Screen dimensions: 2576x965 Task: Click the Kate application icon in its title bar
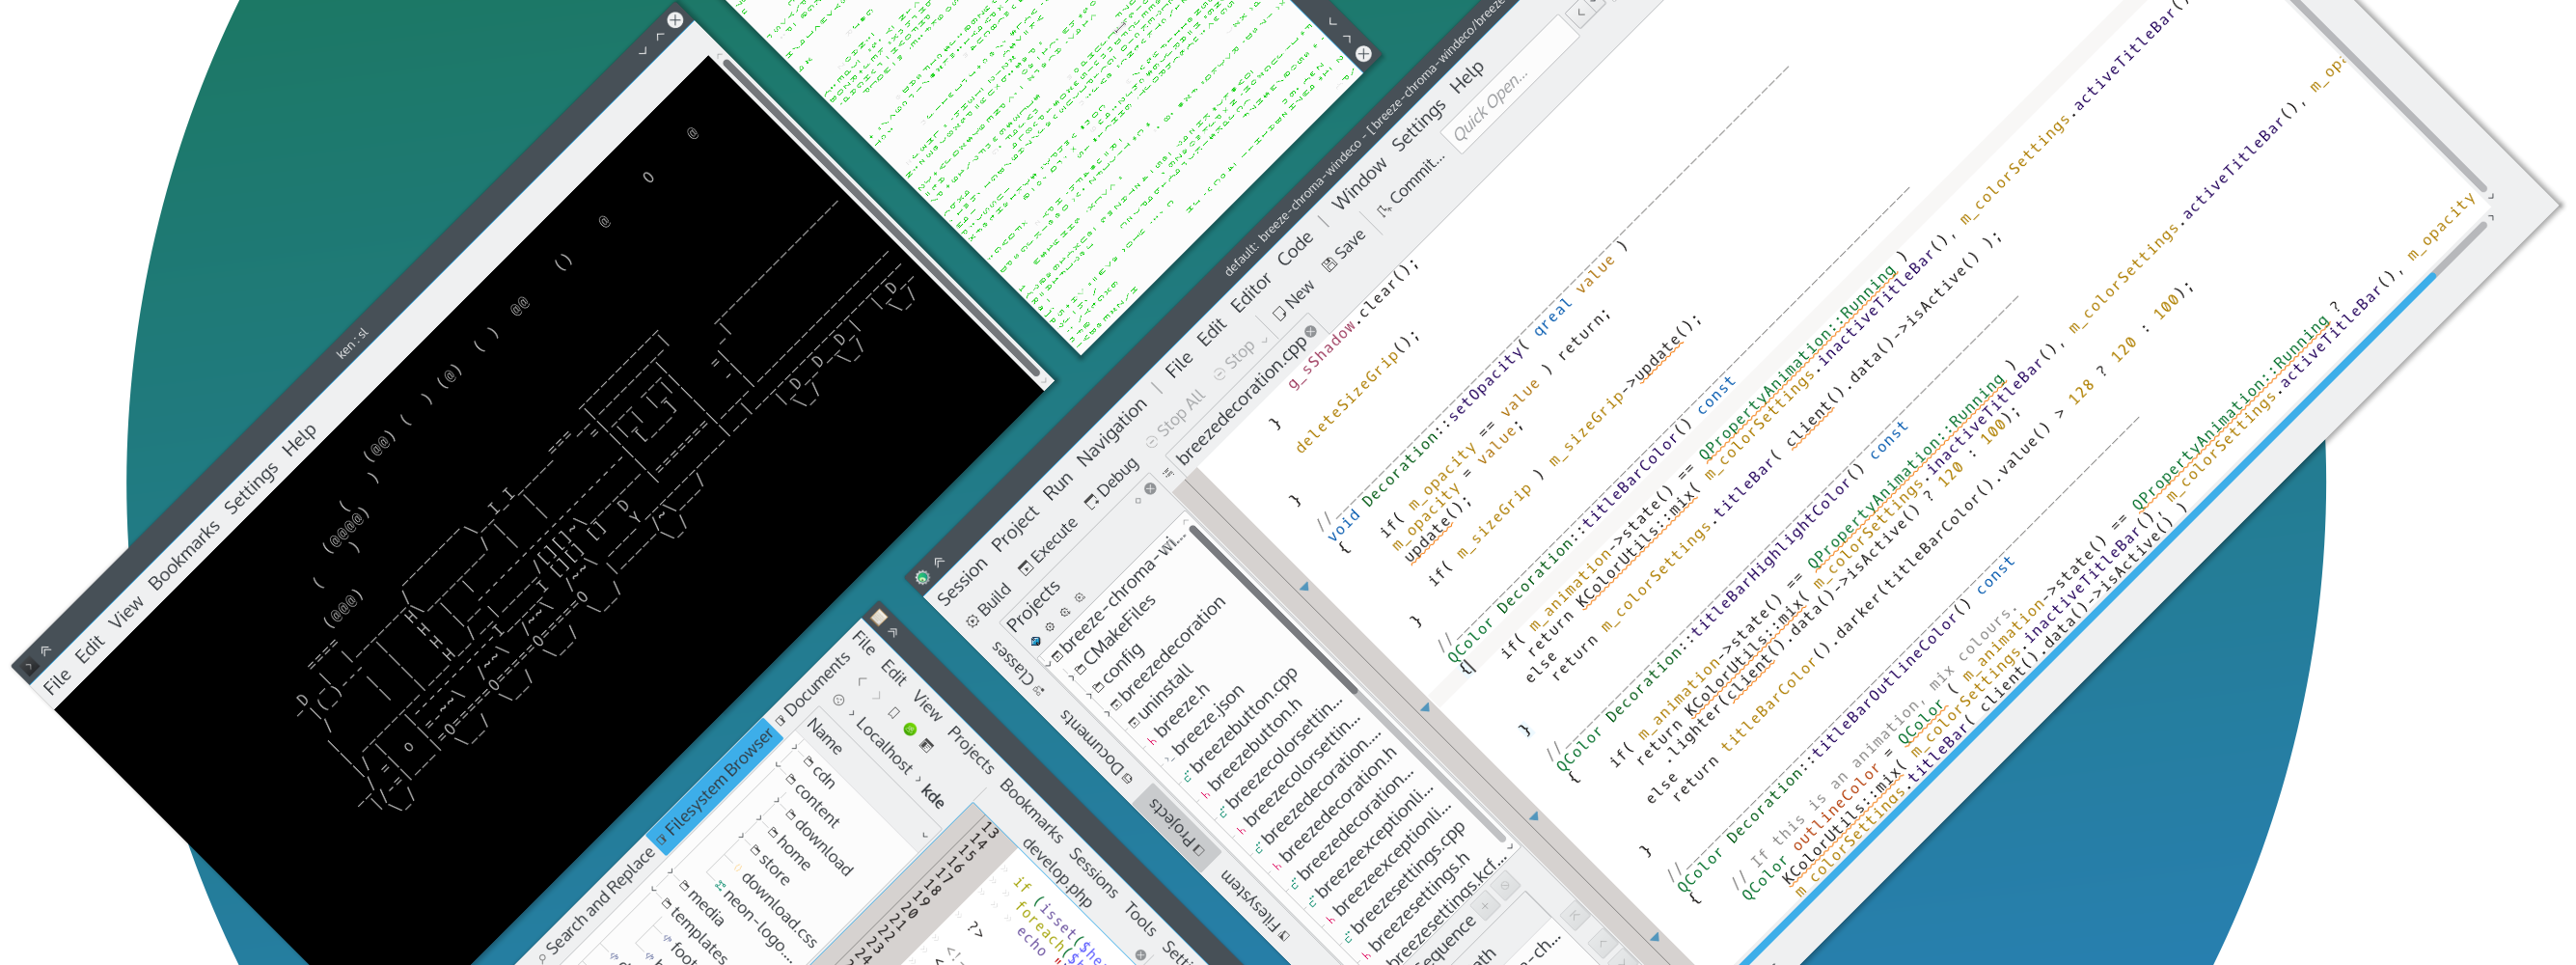pos(878,616)
